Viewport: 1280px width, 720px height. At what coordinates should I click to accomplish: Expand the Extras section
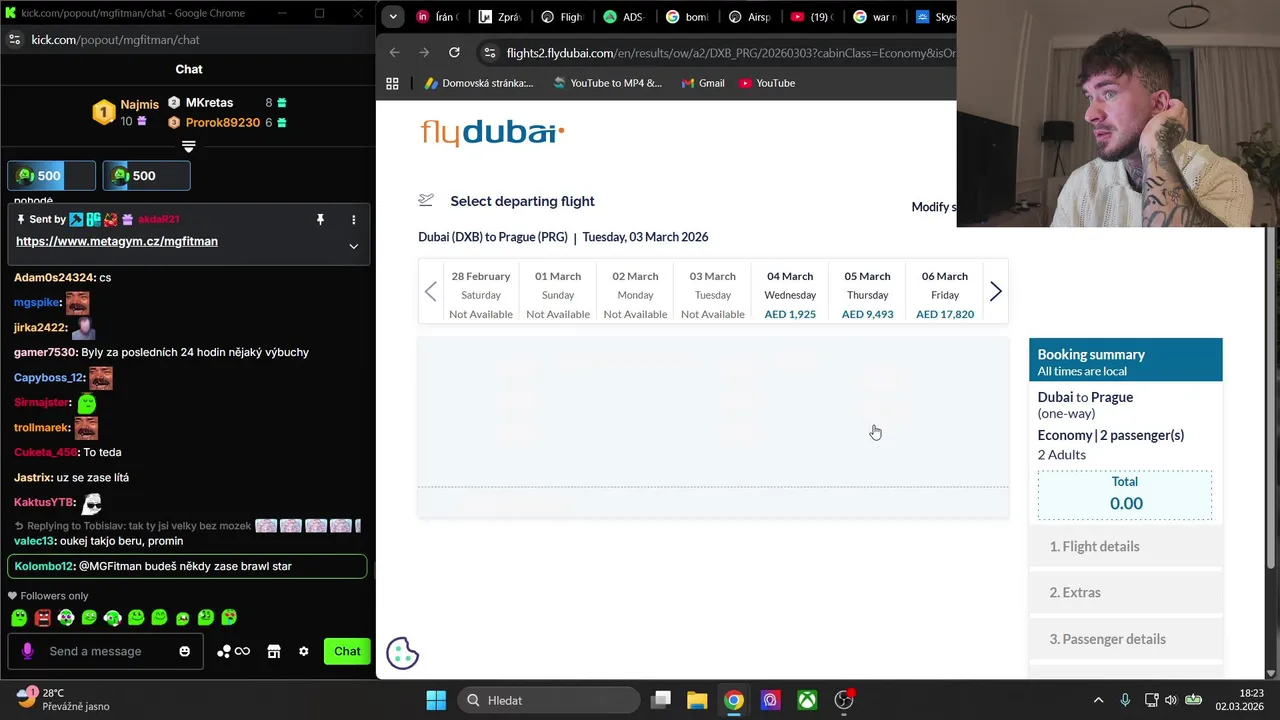point(1125,592)
